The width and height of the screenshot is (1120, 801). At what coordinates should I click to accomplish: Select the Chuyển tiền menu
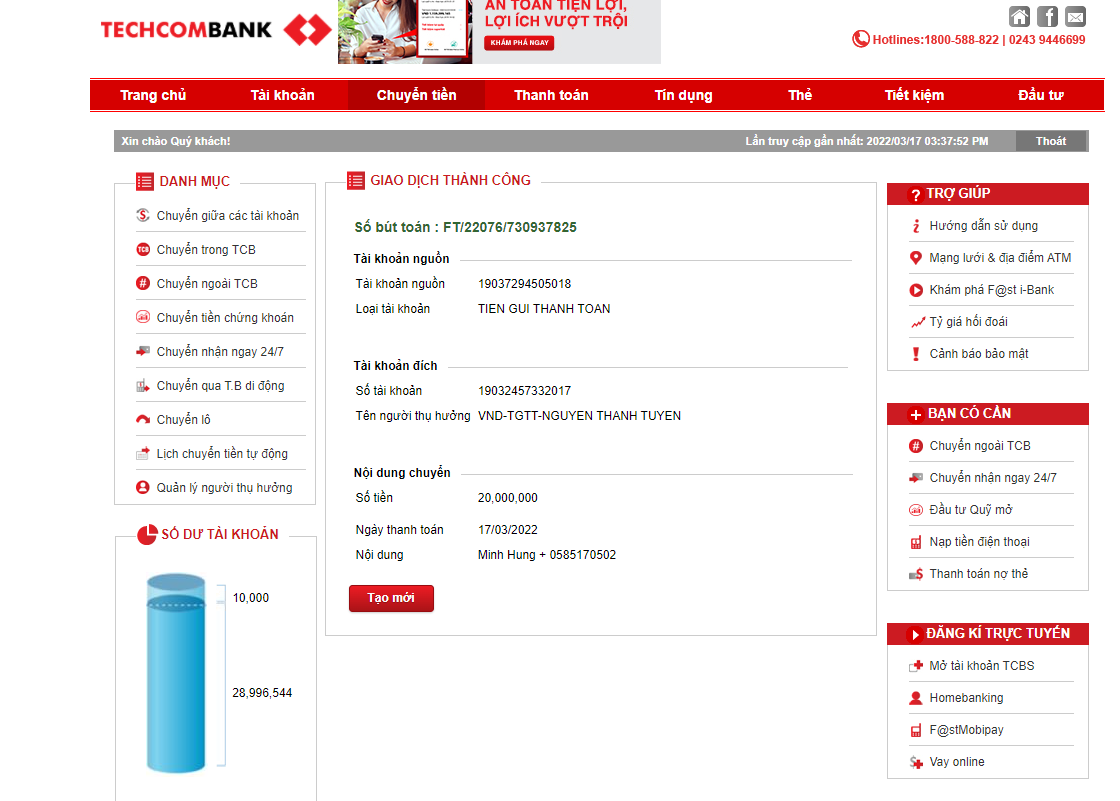tap(416, 95)
